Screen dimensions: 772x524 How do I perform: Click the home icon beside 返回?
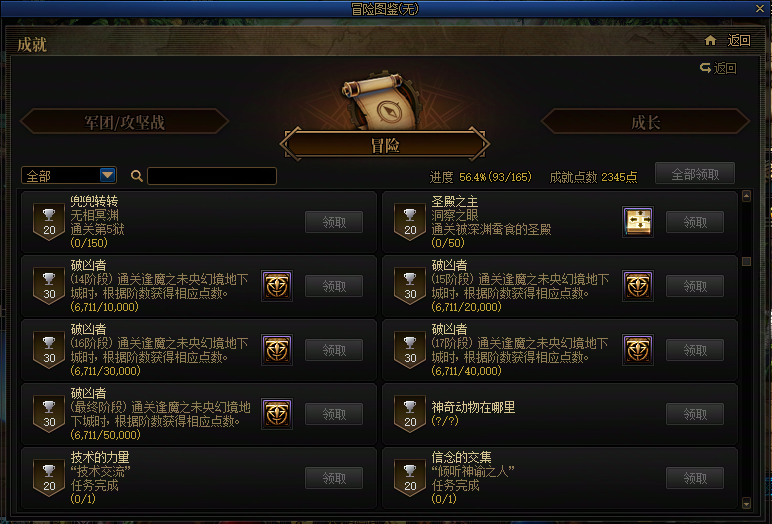click(710, 40)
